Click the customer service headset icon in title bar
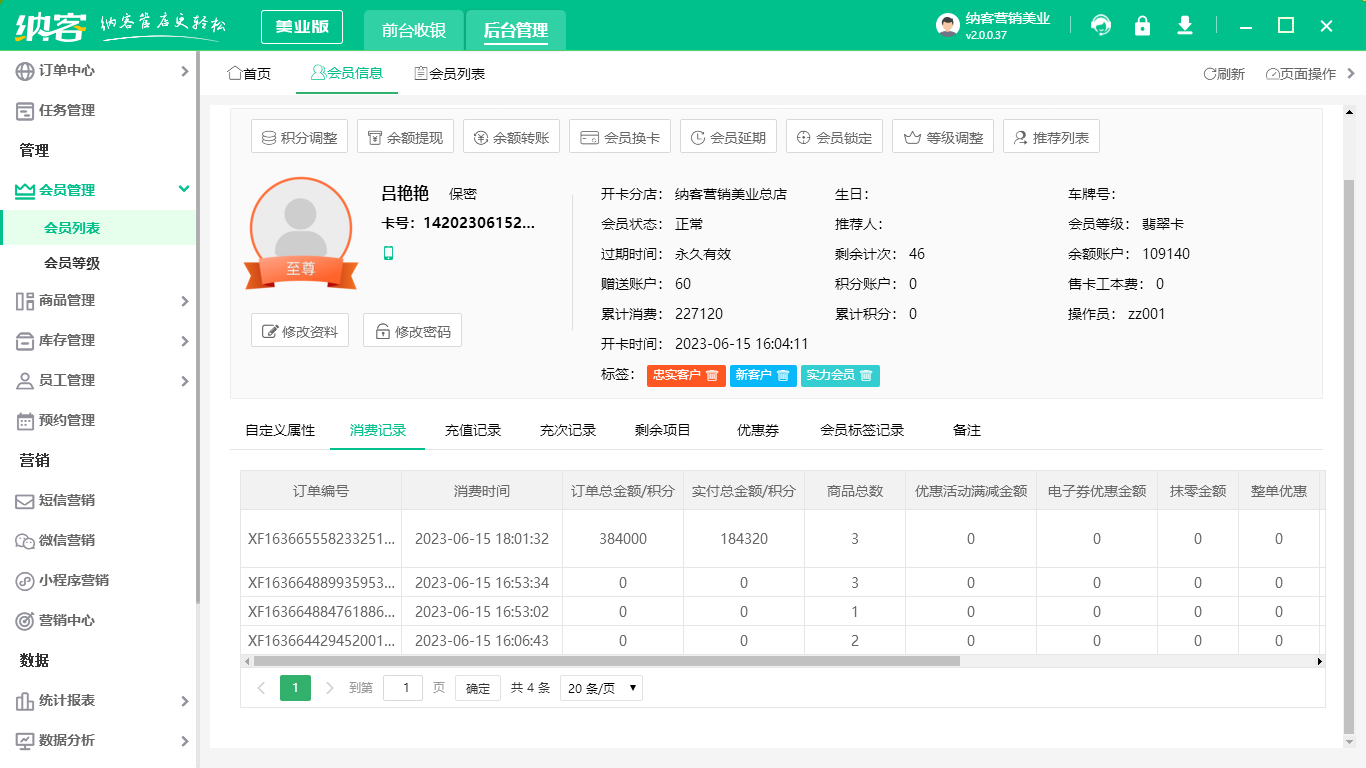 [1100, 25]
